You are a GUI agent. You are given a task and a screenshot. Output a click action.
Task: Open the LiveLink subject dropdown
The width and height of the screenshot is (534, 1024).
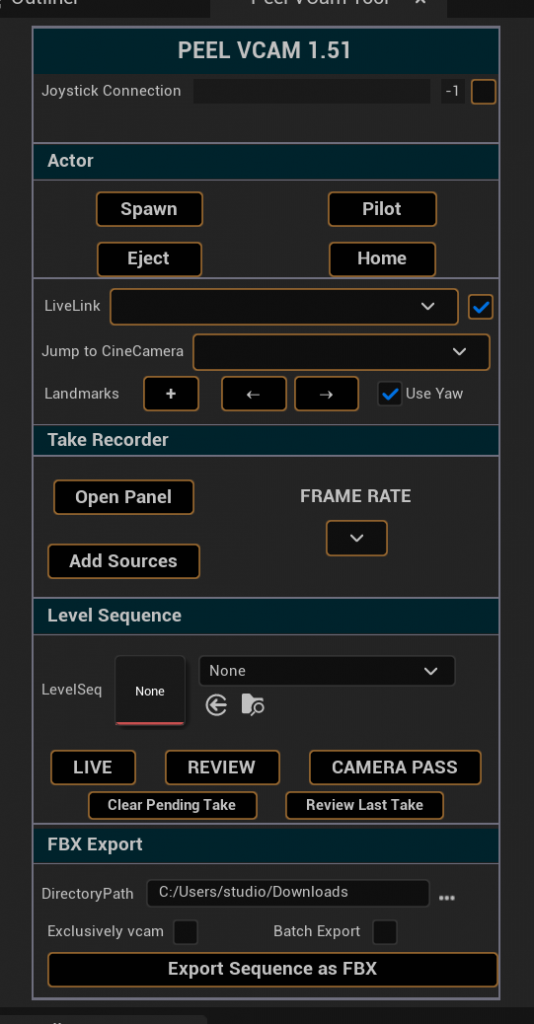tap(284, 307)
